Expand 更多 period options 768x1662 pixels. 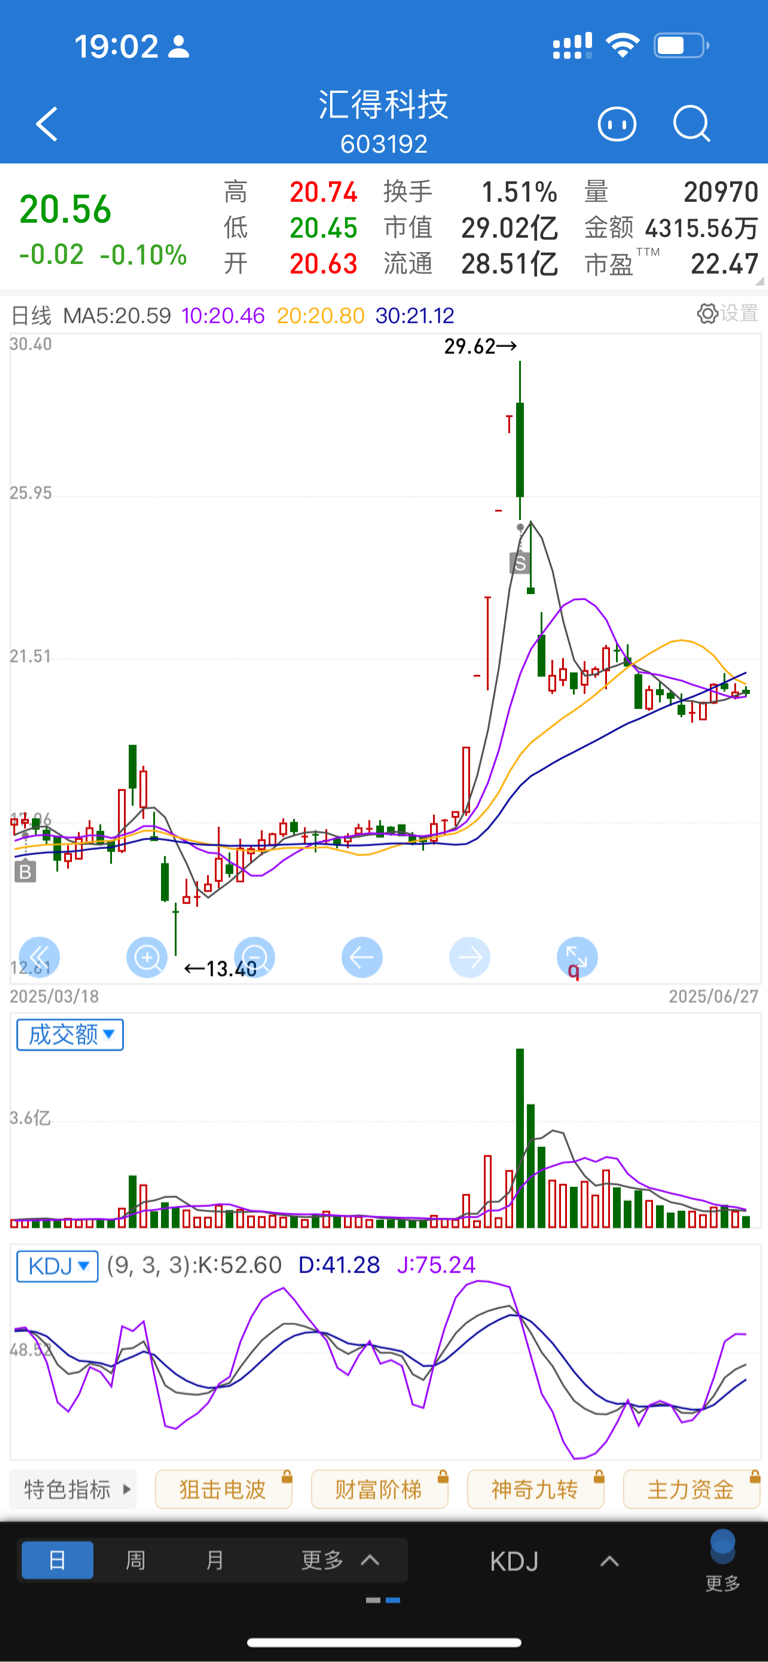coord(340,1560)
